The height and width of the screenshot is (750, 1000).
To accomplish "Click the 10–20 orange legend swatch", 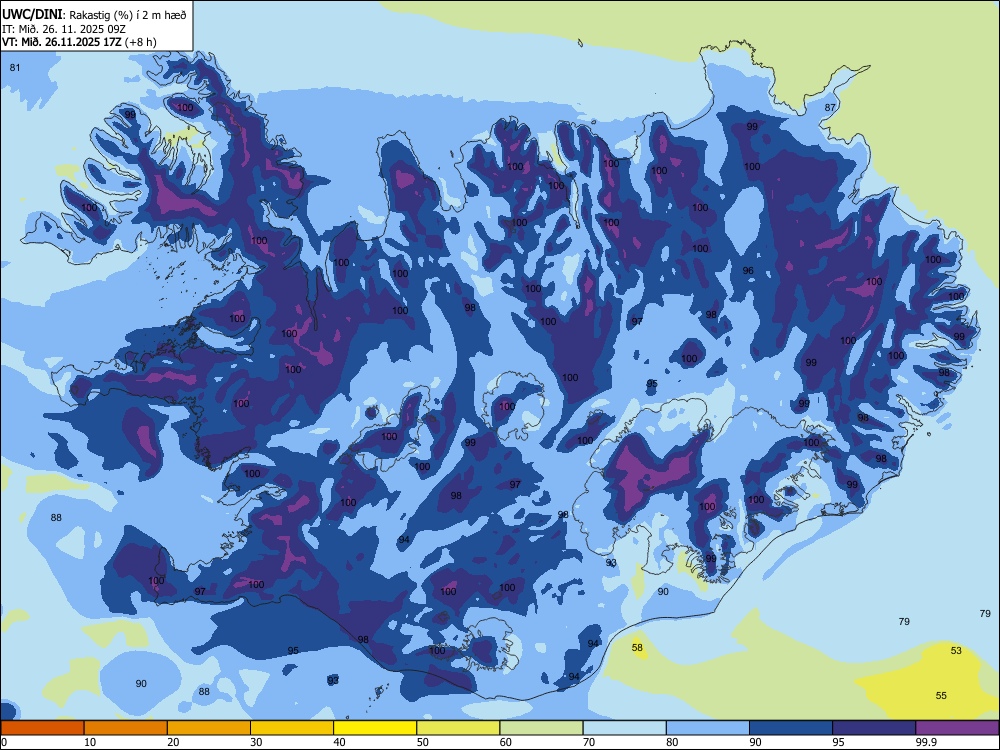I will click(126, 728).
